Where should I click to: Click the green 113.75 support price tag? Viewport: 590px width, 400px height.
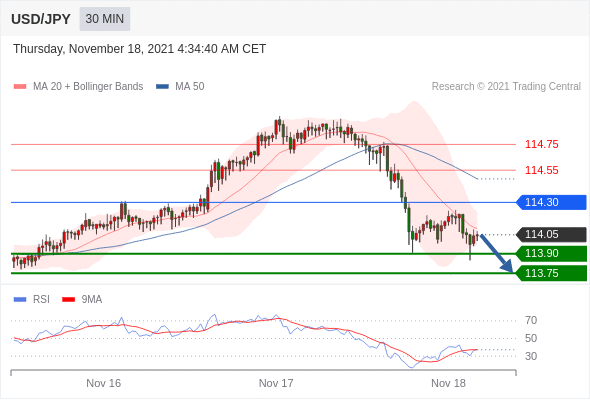551,273
